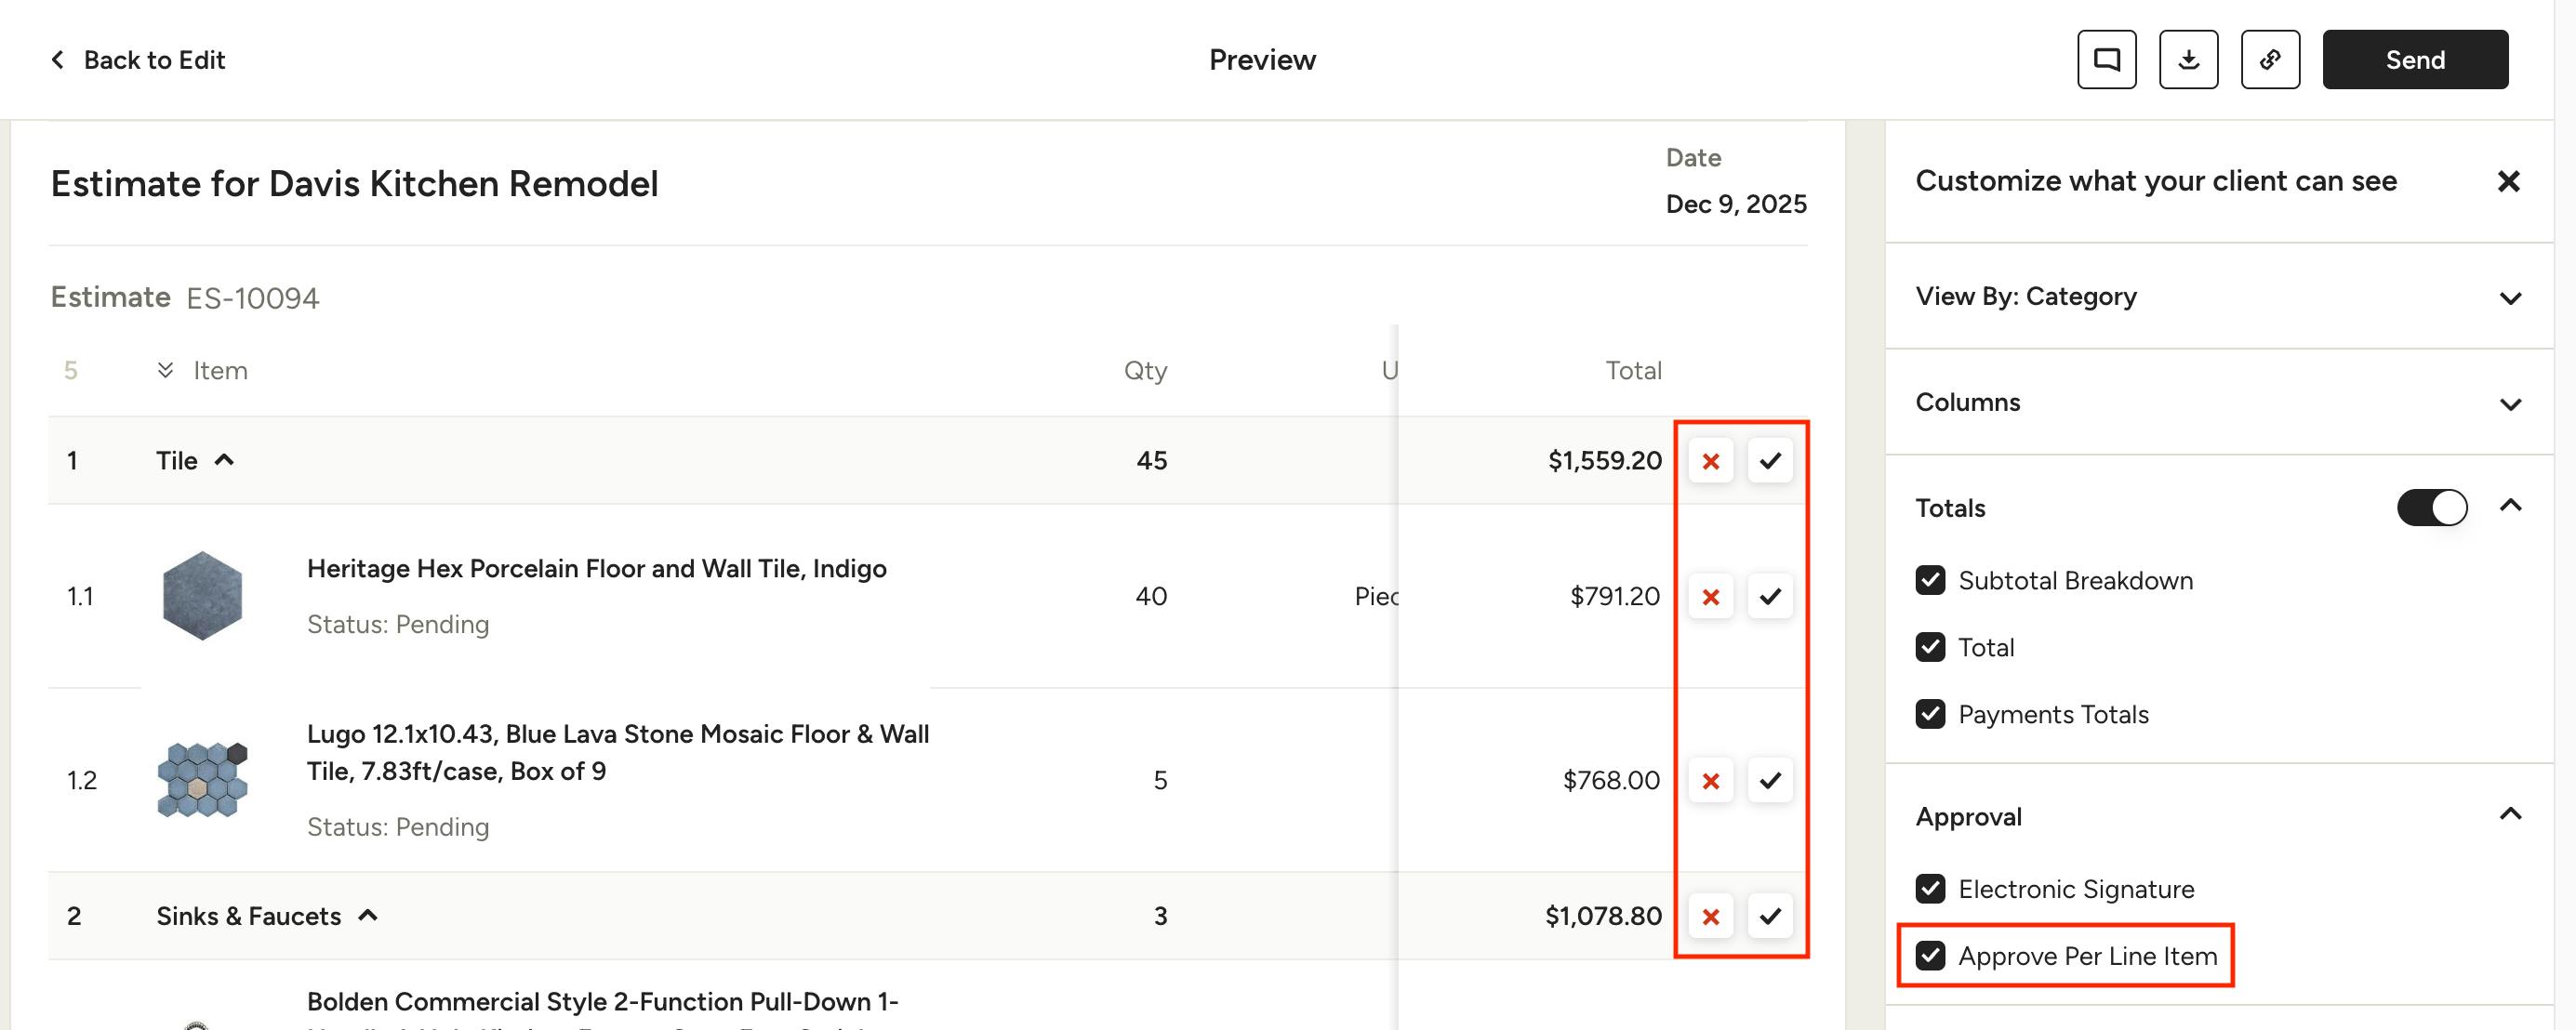This screenshot has height=1030, width=2576.
Task: Reject the Heritage Hex Porcelain tile item
Action: (1710, 597)
